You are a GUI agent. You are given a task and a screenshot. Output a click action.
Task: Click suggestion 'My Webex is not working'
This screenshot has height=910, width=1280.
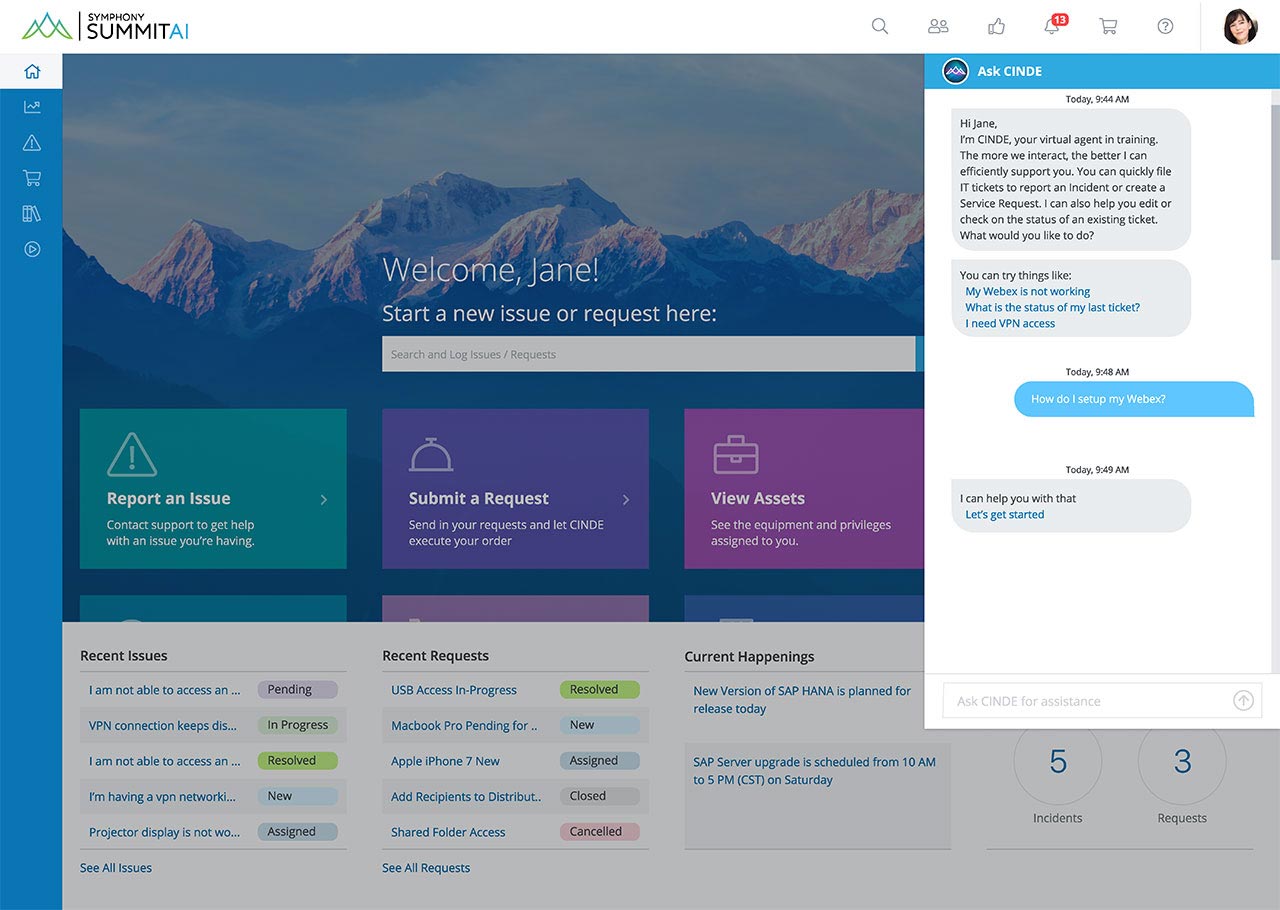1027,291
